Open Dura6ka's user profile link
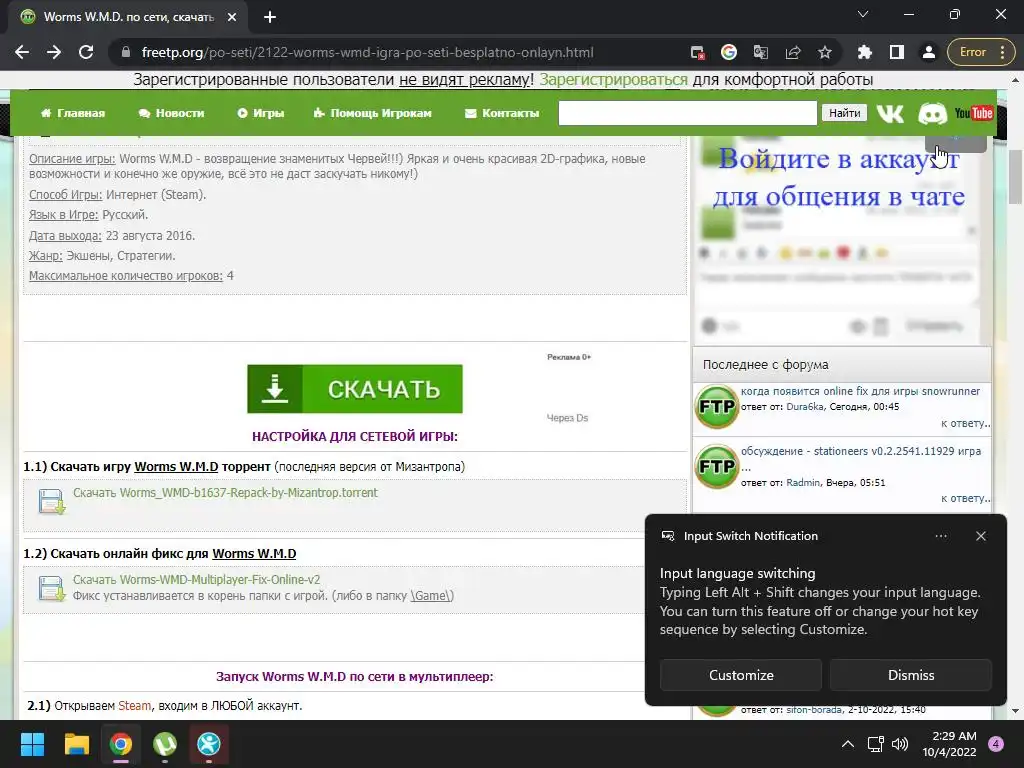This screenshot has height=768, width=1024. [x=805, y=407]
